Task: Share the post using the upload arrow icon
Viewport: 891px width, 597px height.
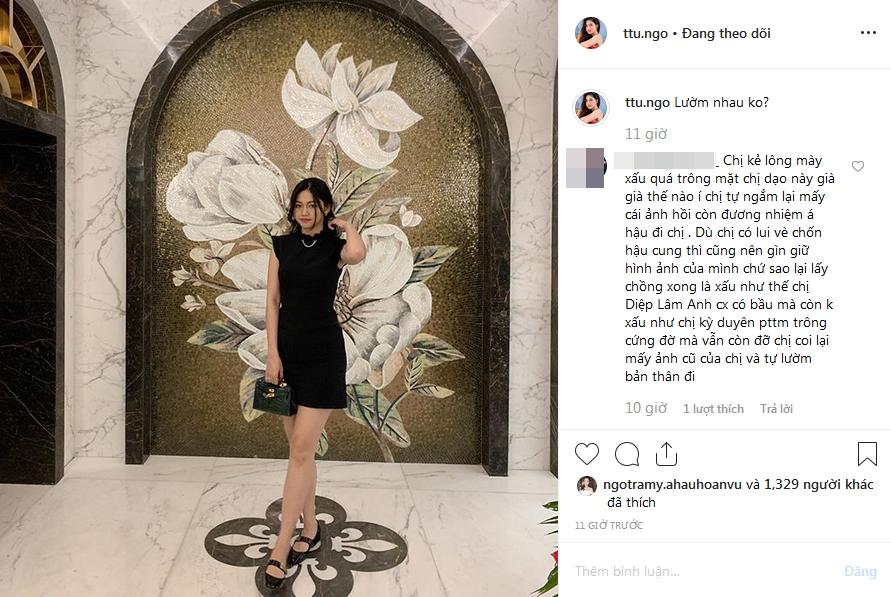Action: point(666,454)
